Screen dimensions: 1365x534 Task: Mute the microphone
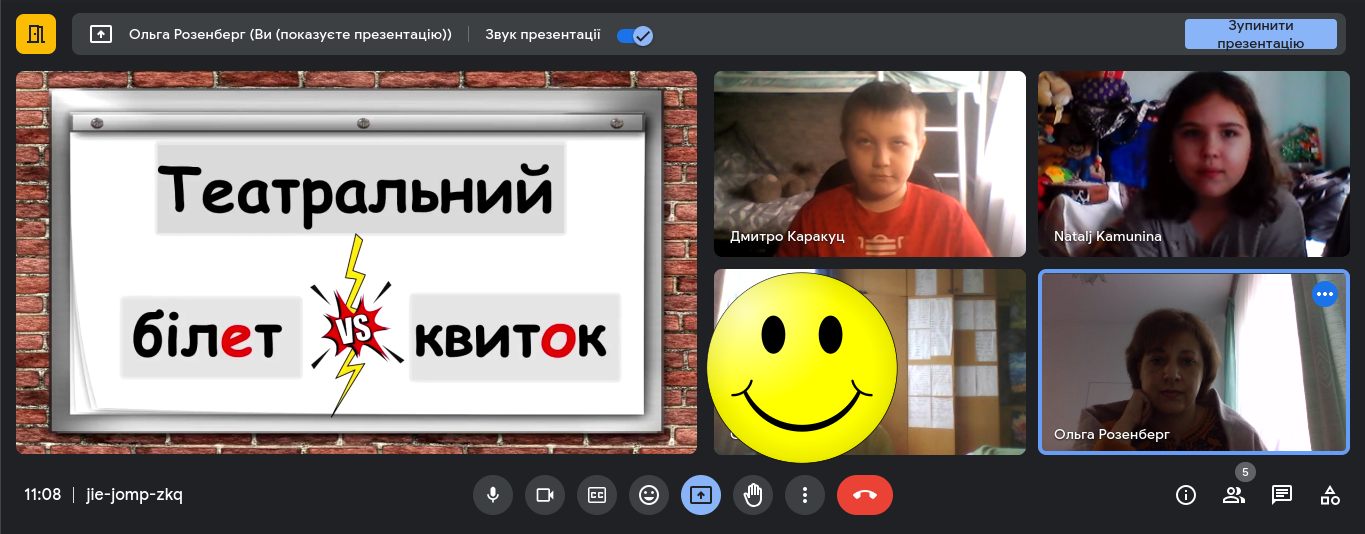coord(493,495)
